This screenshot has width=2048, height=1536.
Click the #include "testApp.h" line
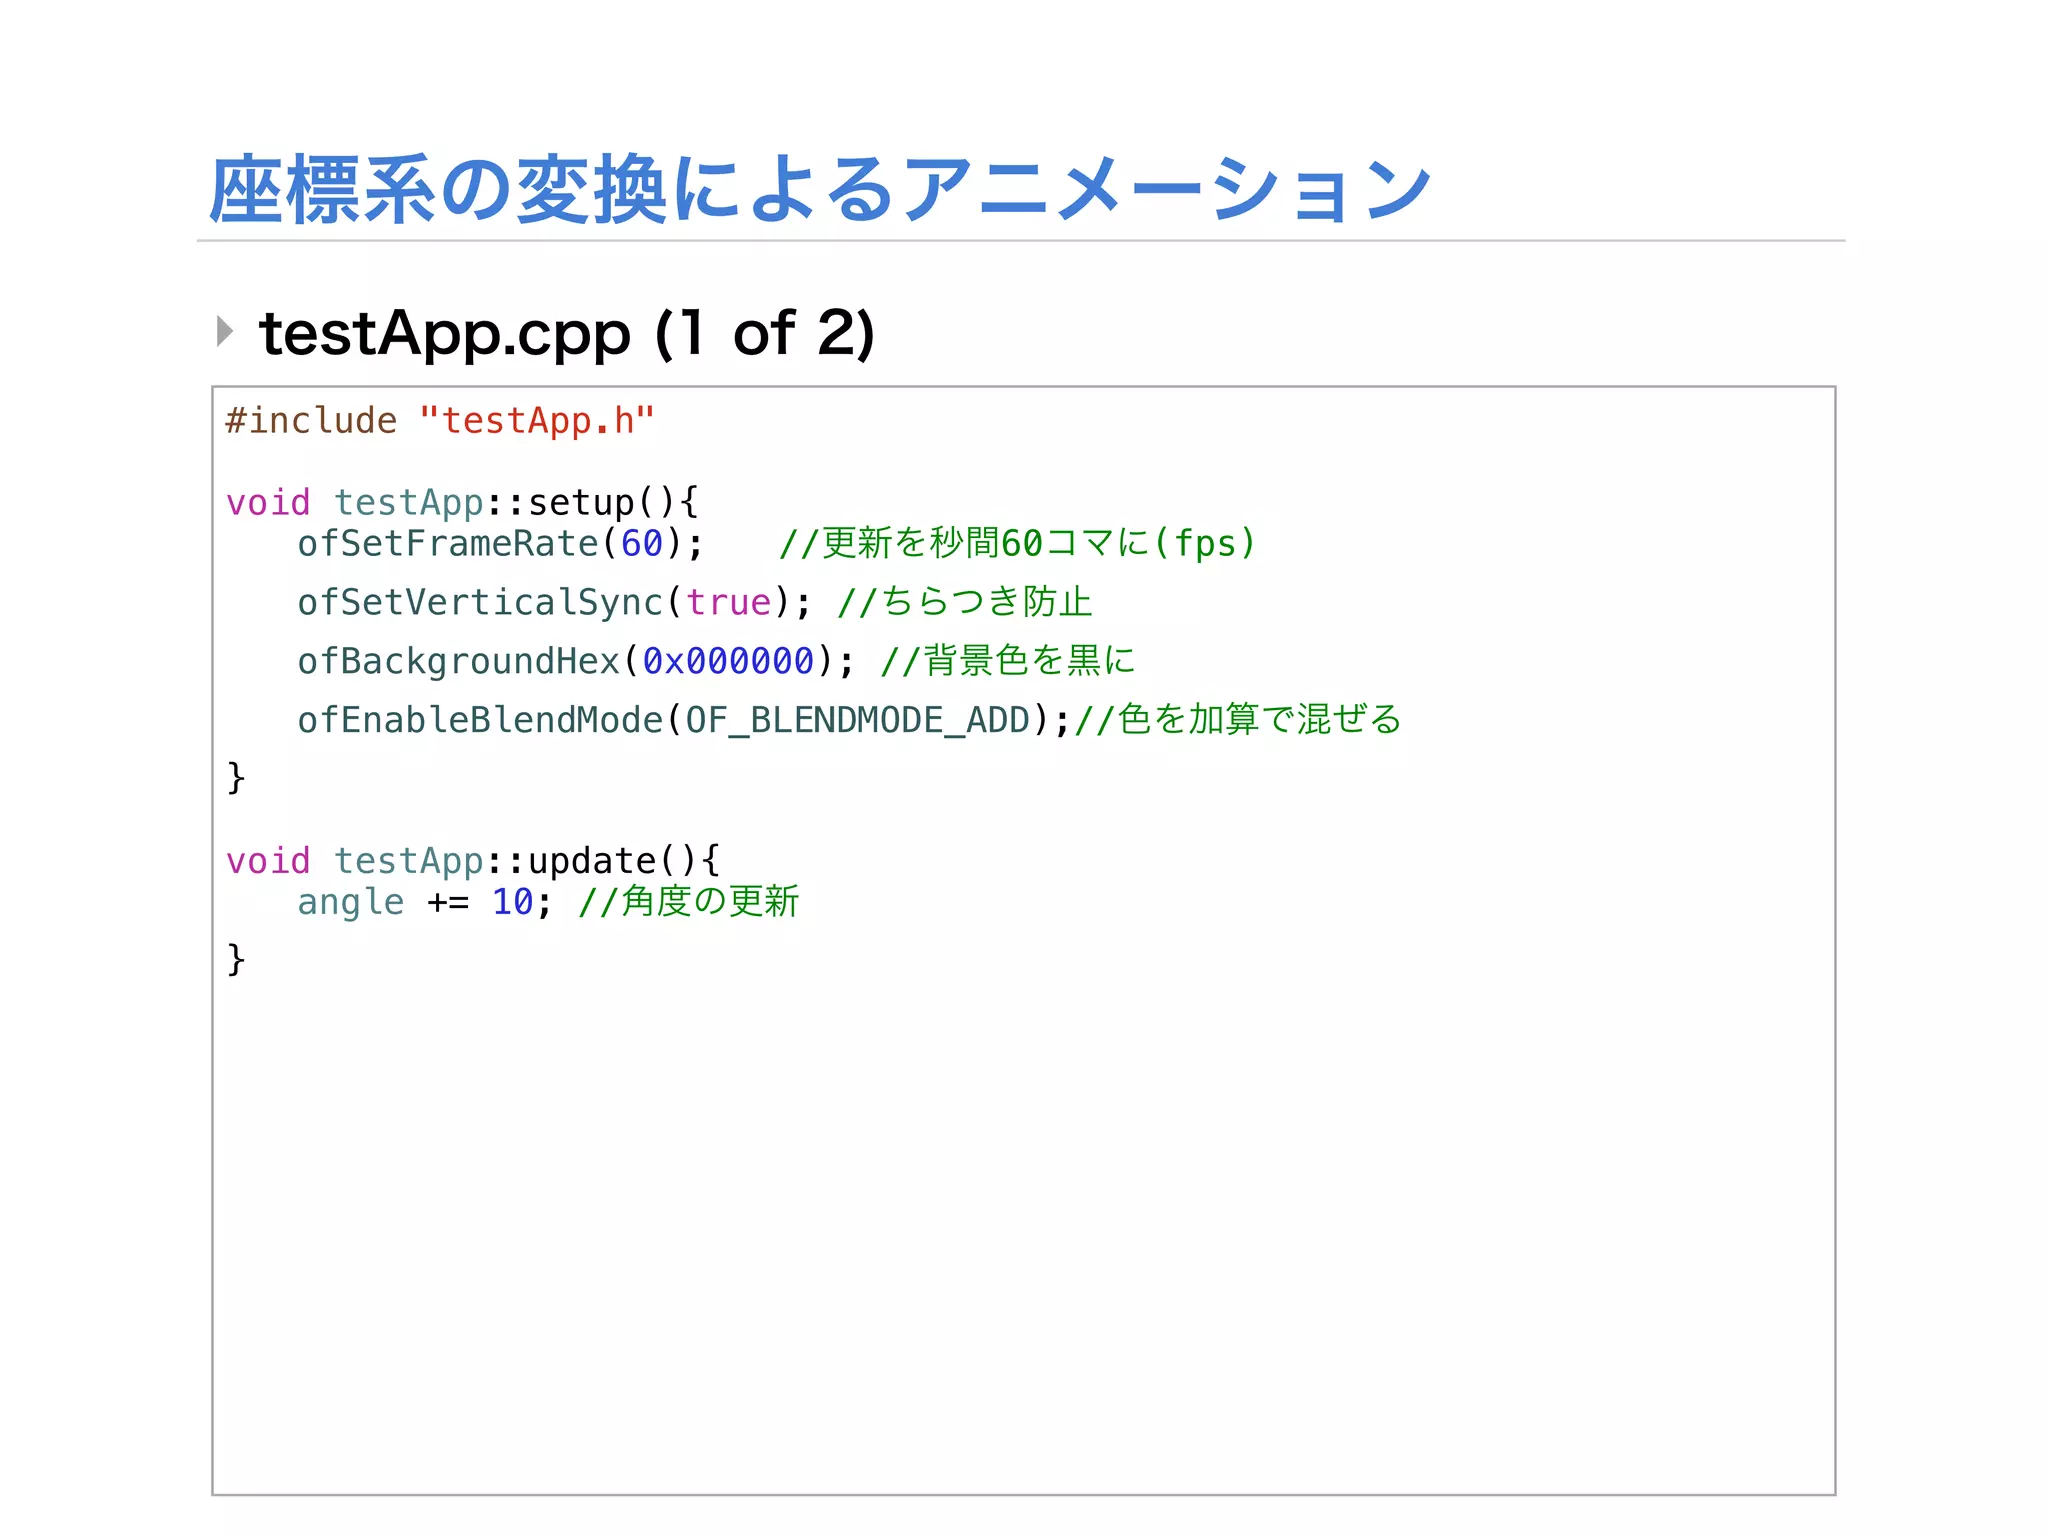point(440,421)
